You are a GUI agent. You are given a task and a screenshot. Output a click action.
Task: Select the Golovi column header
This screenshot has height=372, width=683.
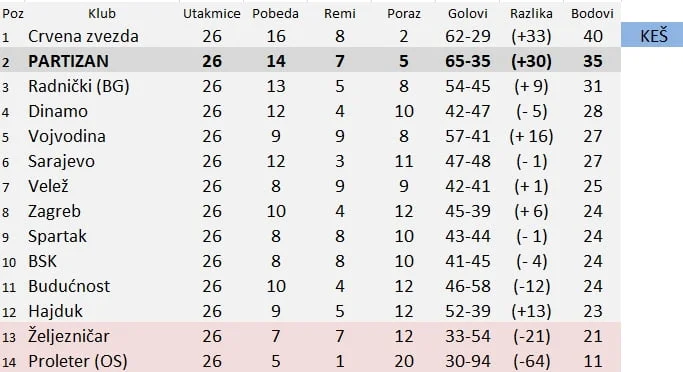tap(467, 14)
